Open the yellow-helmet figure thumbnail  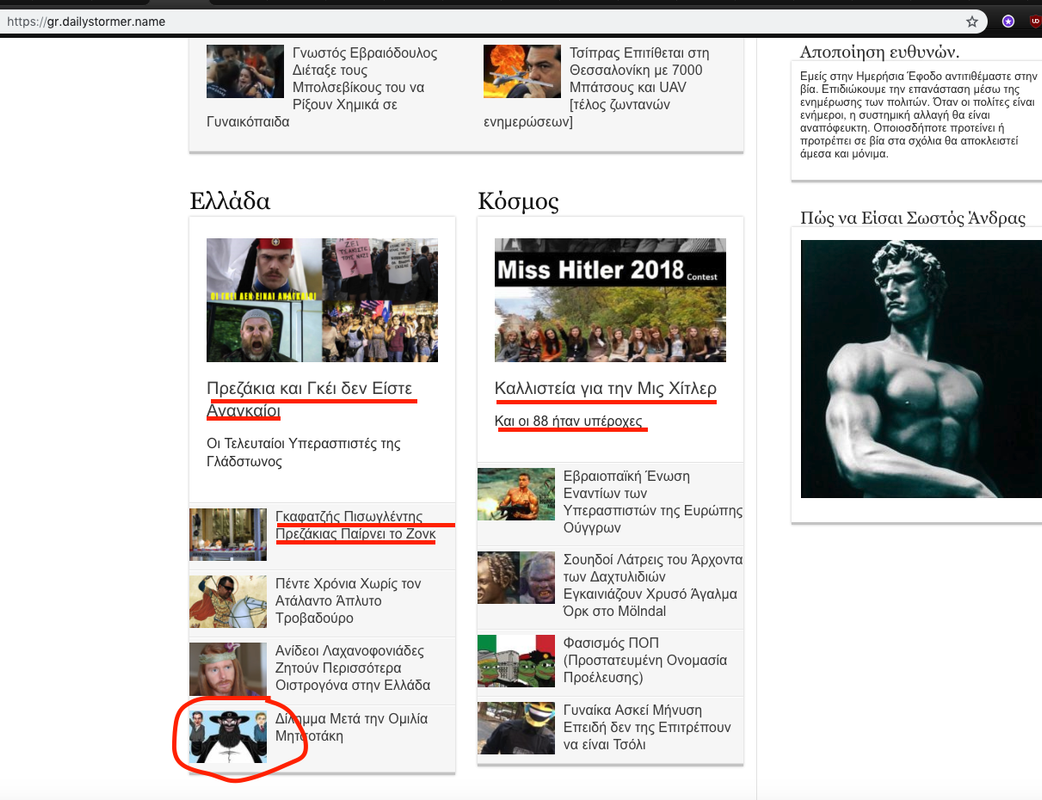click(x=516, y=728)
